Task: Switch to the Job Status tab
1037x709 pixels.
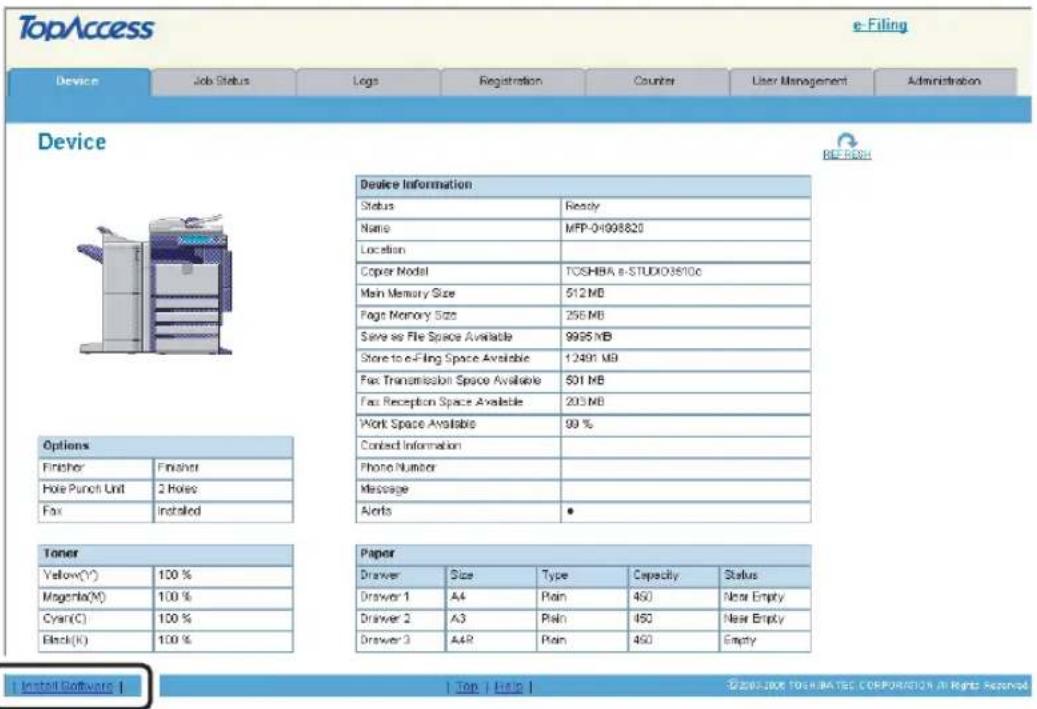Action: [x=222, y=81]
